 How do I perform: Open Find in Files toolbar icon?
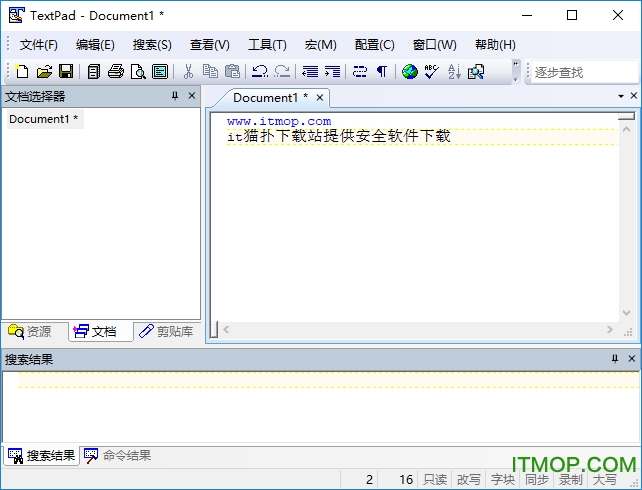[476, 72]
